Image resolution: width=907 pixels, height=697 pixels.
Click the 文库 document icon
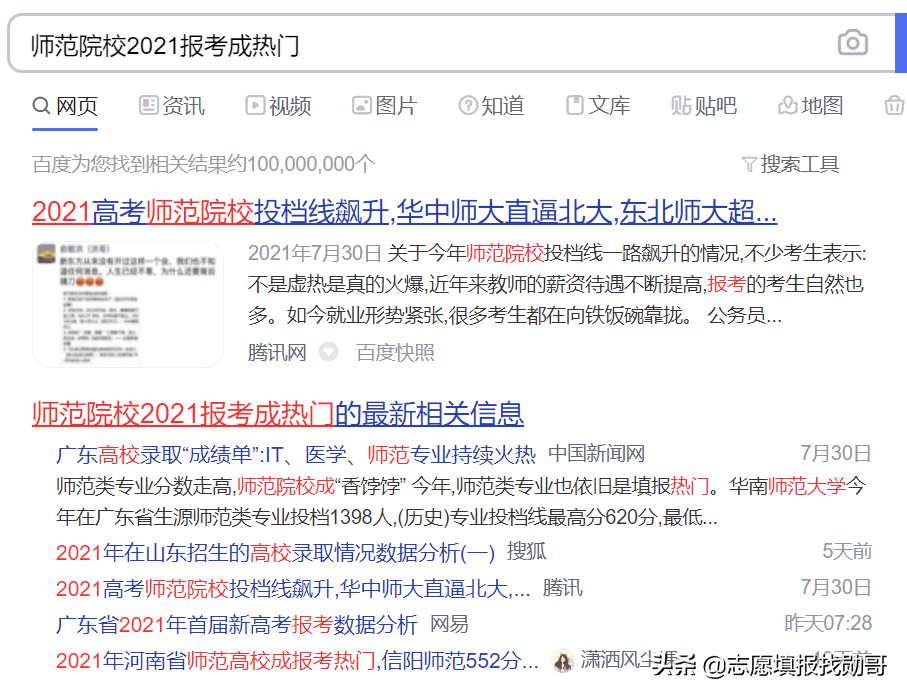pyautogui.click(x=574, y=105)
